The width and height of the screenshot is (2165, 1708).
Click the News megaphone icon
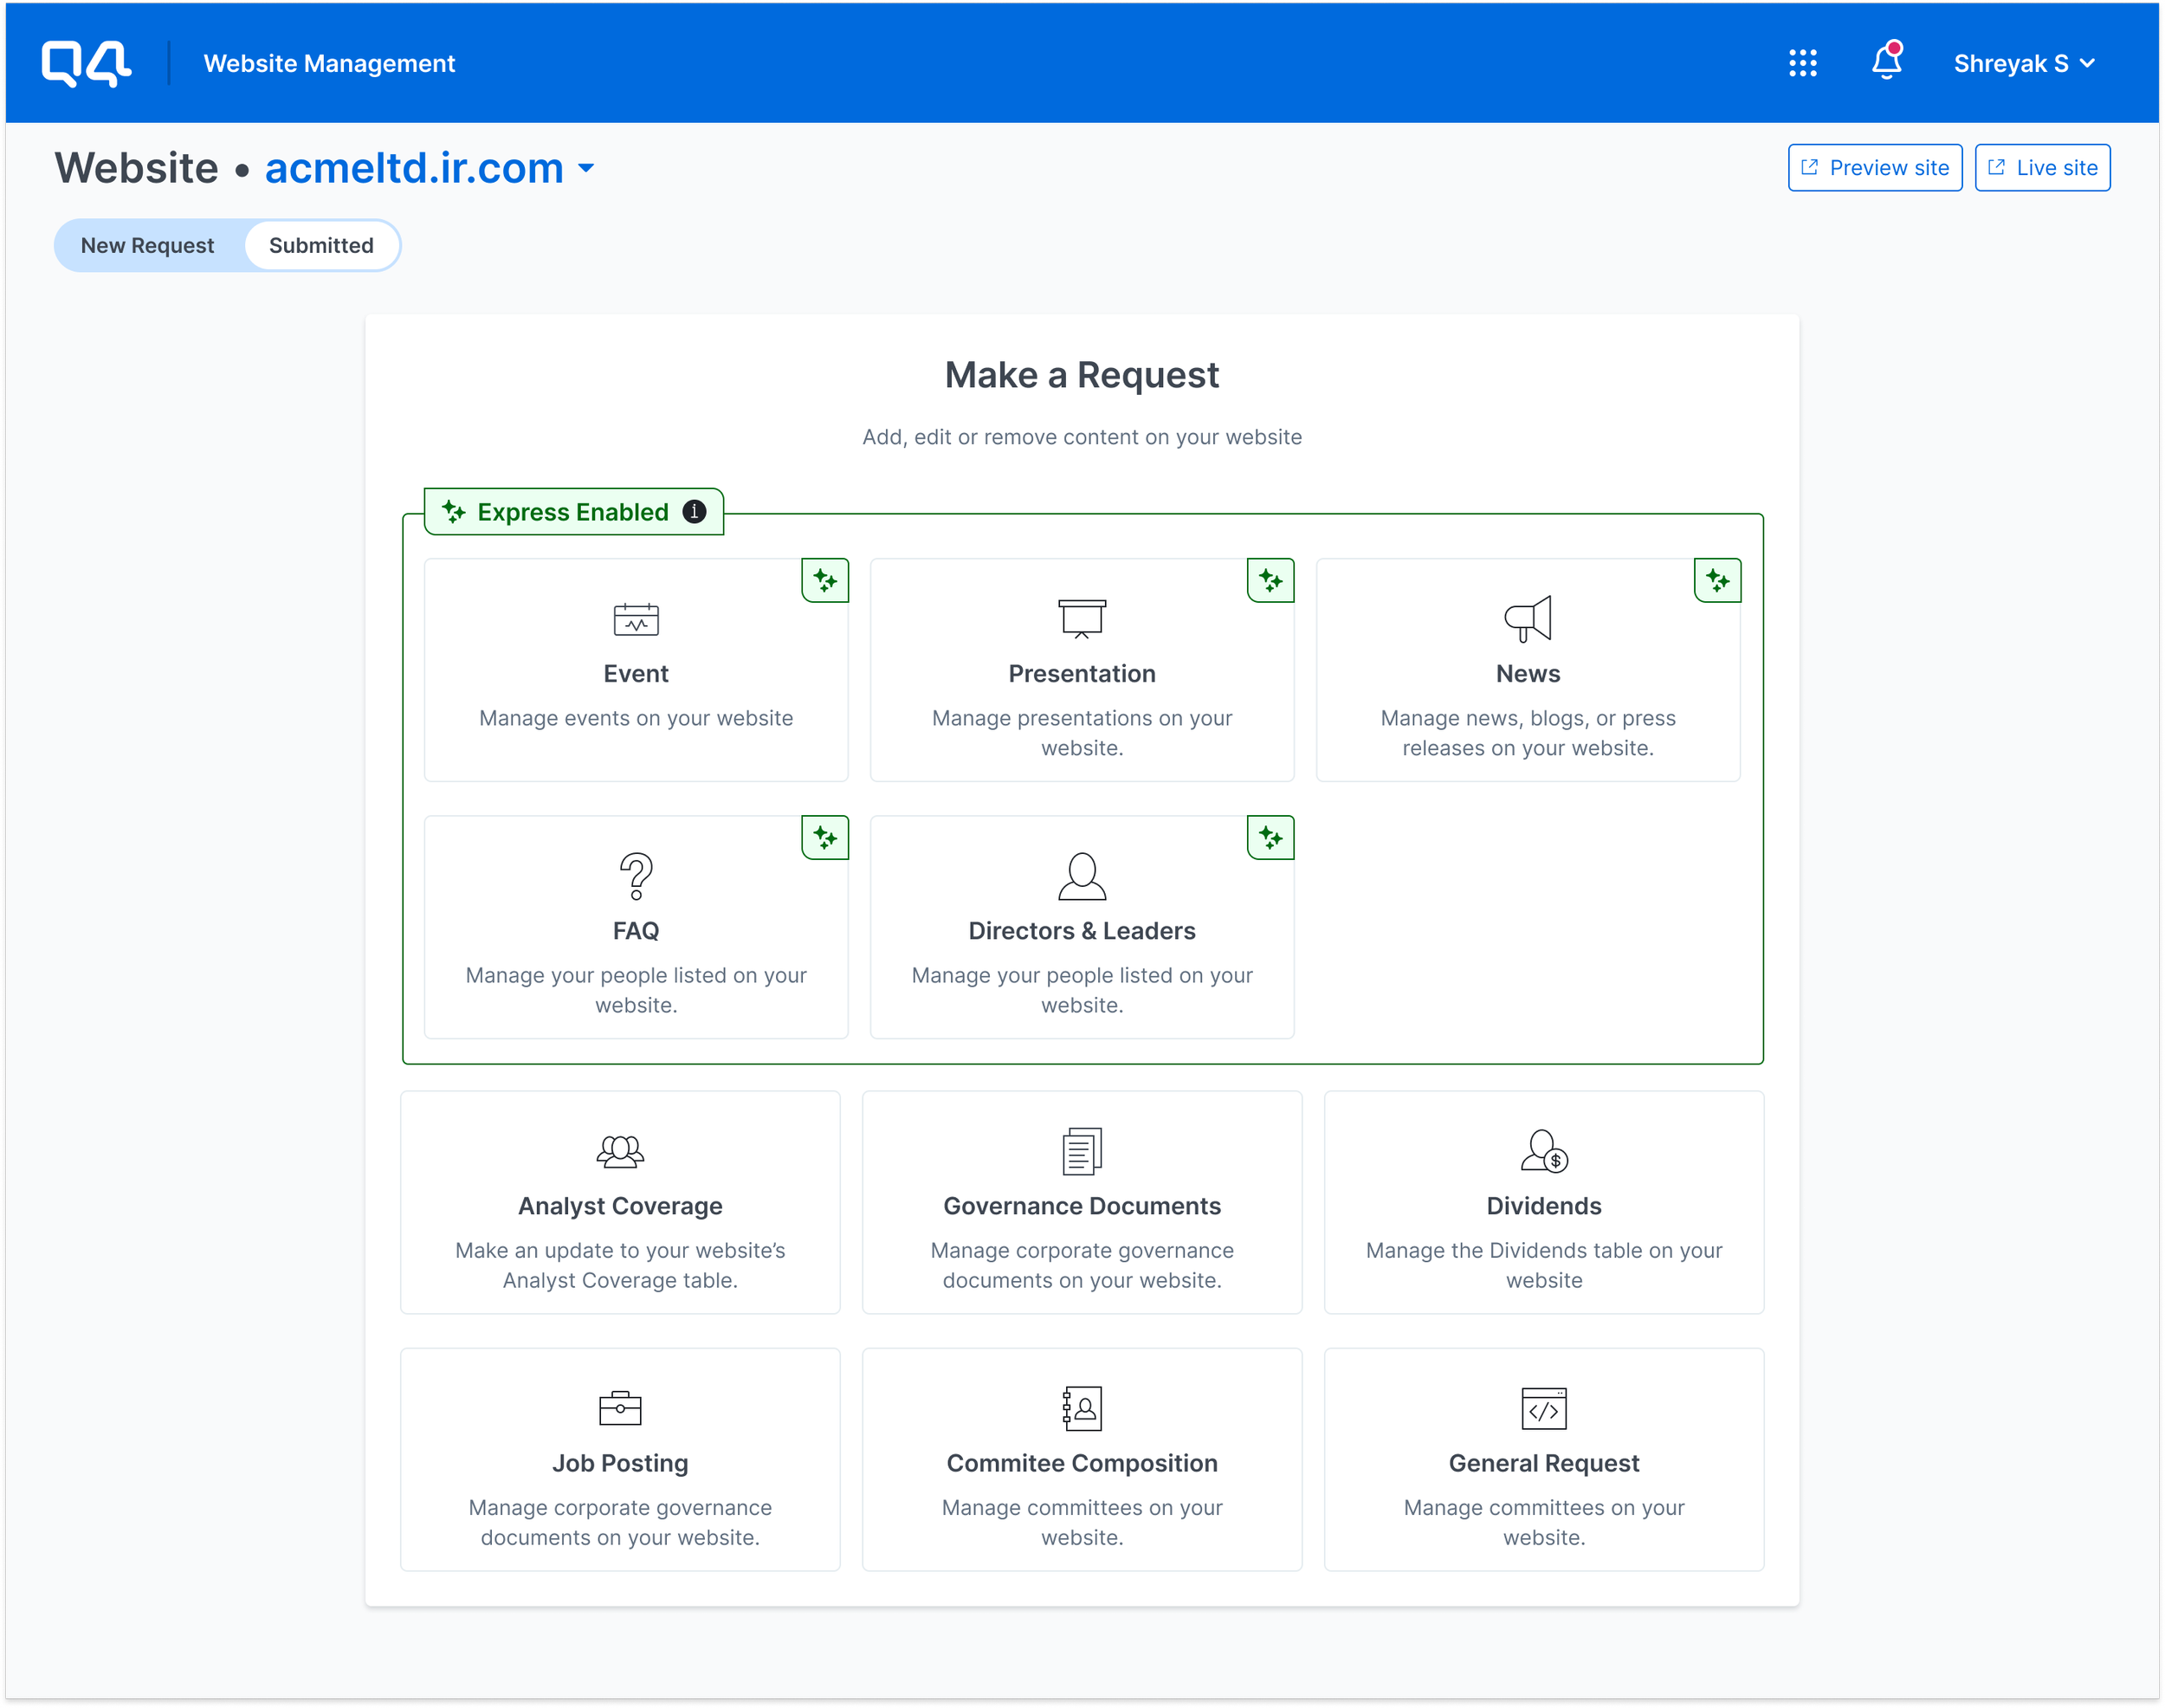1527,619
